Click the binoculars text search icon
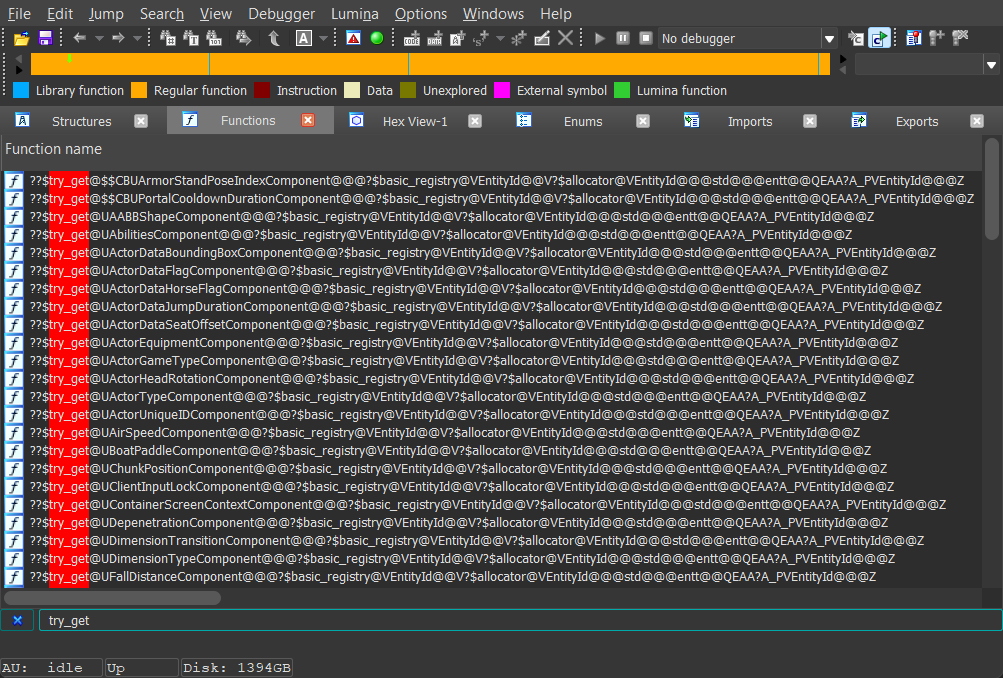The image size is (1003, 678). [191, 38]
